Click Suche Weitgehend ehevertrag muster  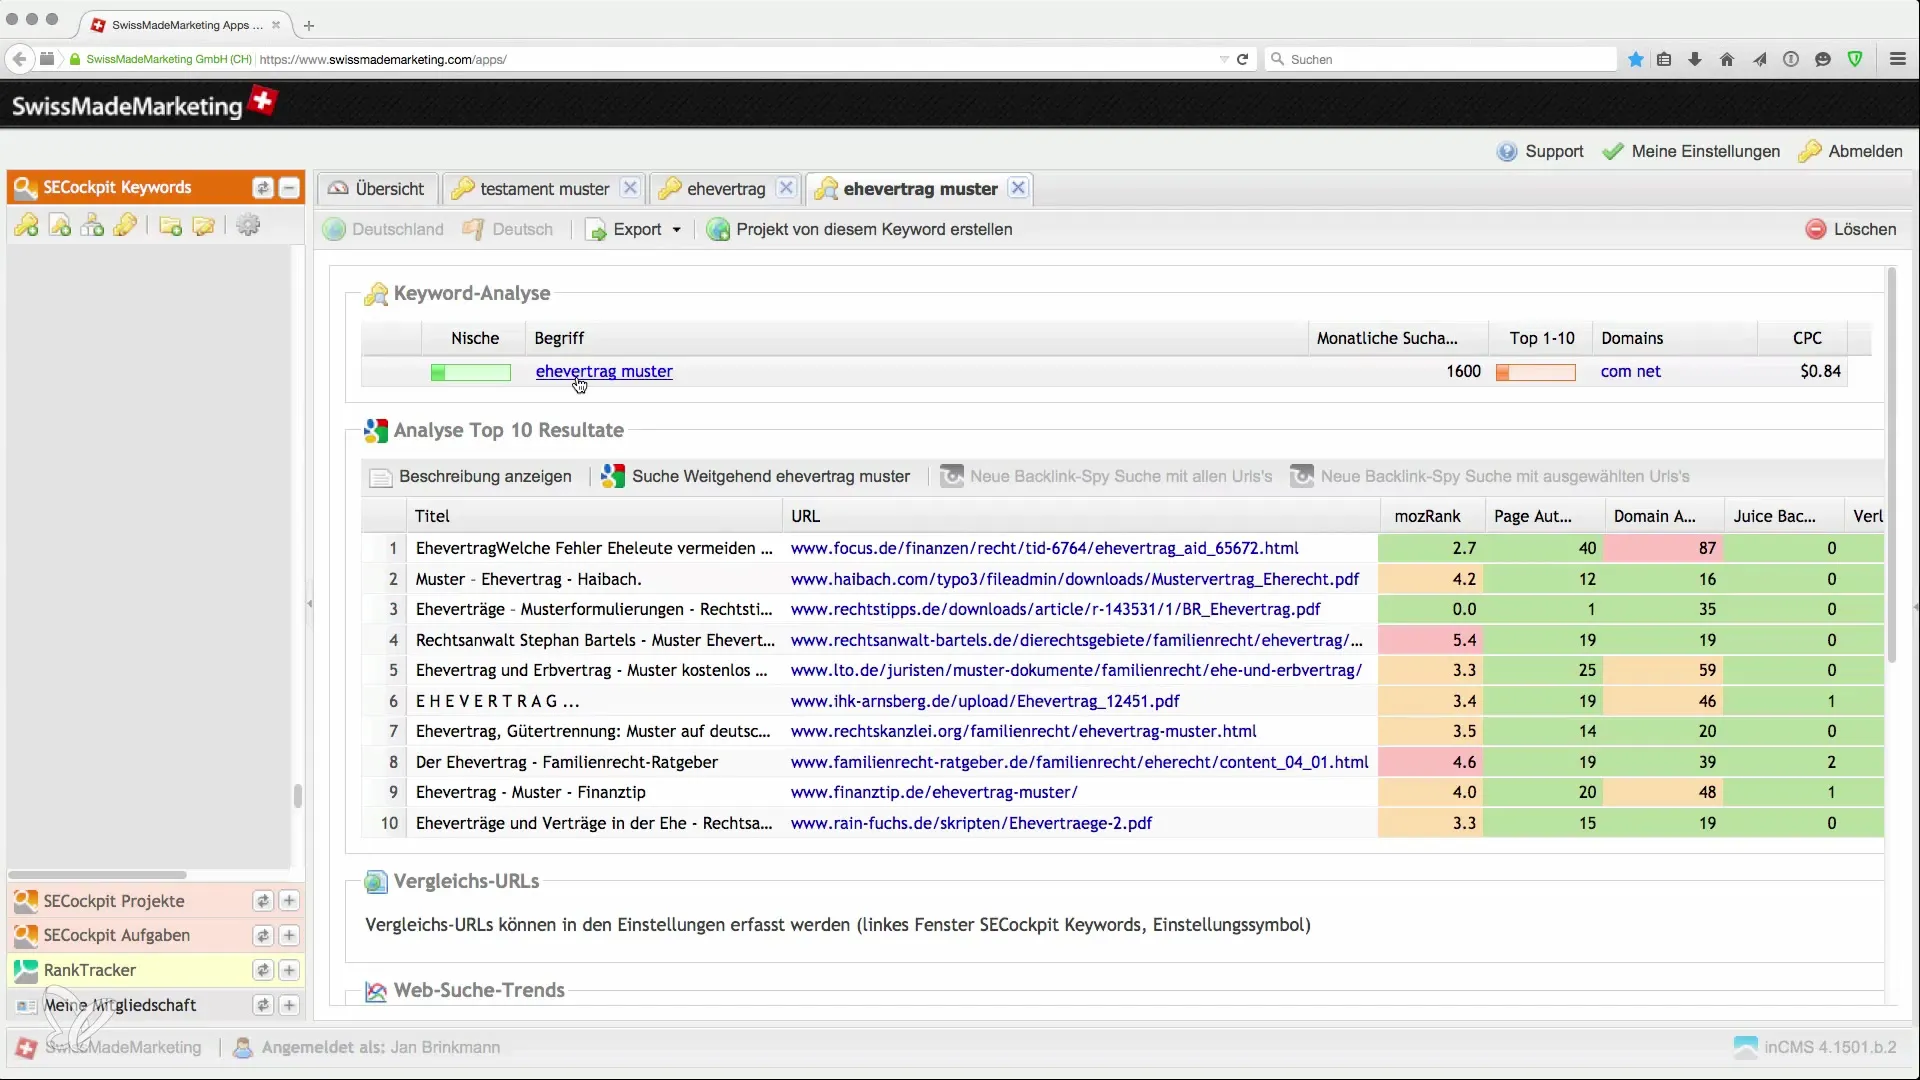(756, 477)
